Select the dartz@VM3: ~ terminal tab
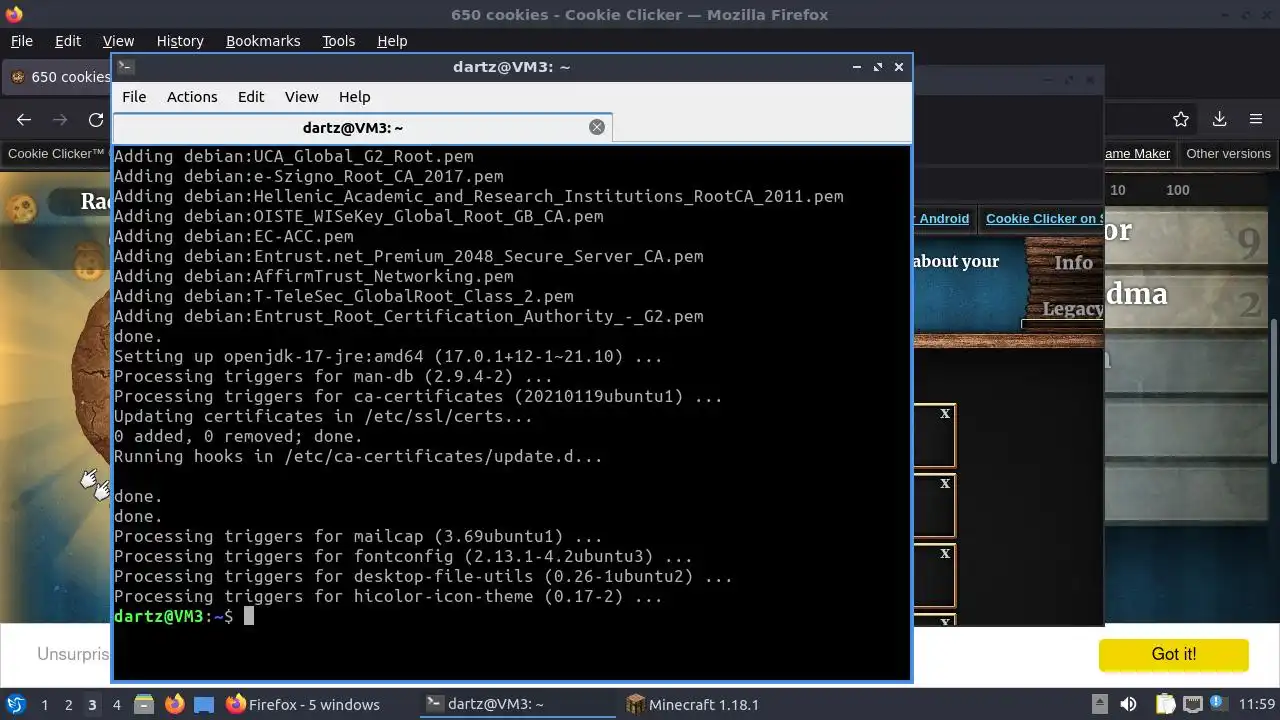 click(x=353, y=127)
